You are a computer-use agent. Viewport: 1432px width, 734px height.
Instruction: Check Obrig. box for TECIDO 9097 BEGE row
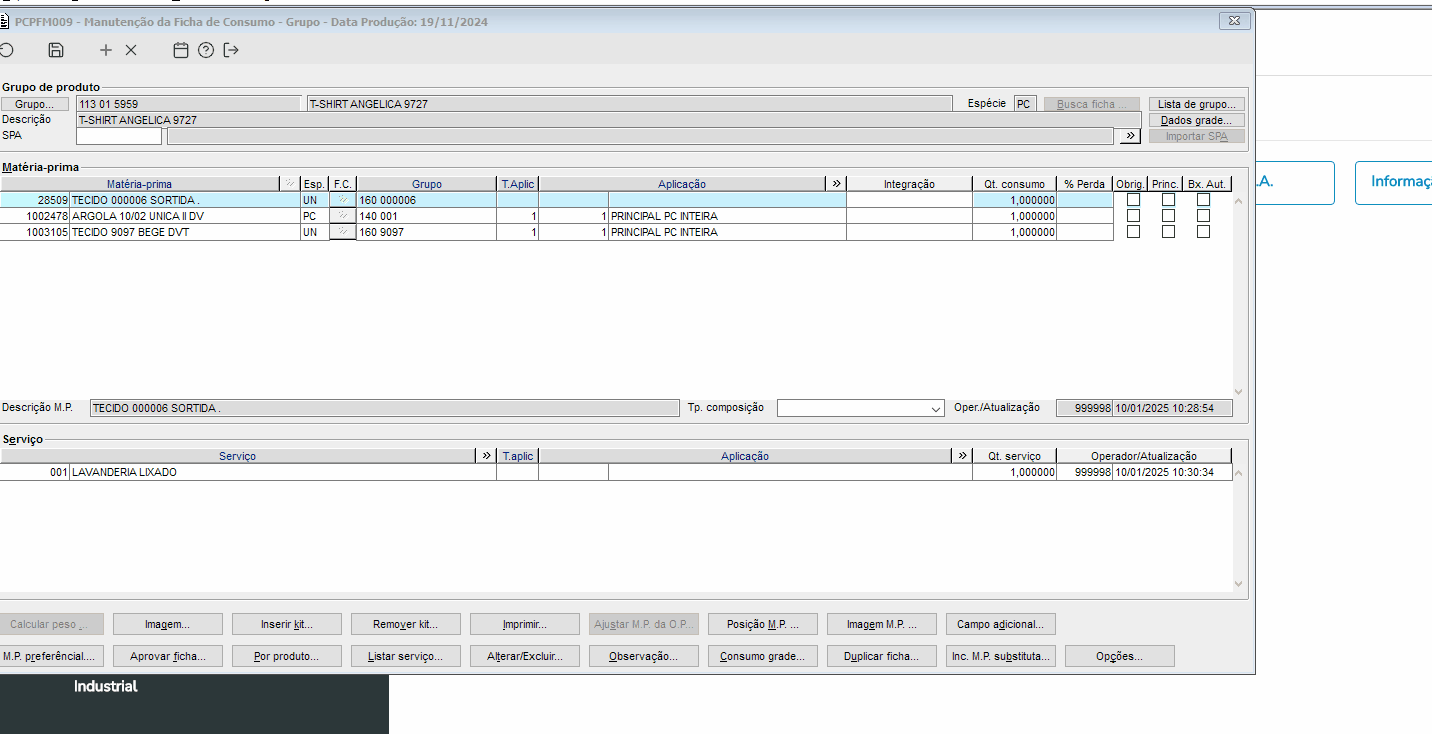(x=1133, y=232)
